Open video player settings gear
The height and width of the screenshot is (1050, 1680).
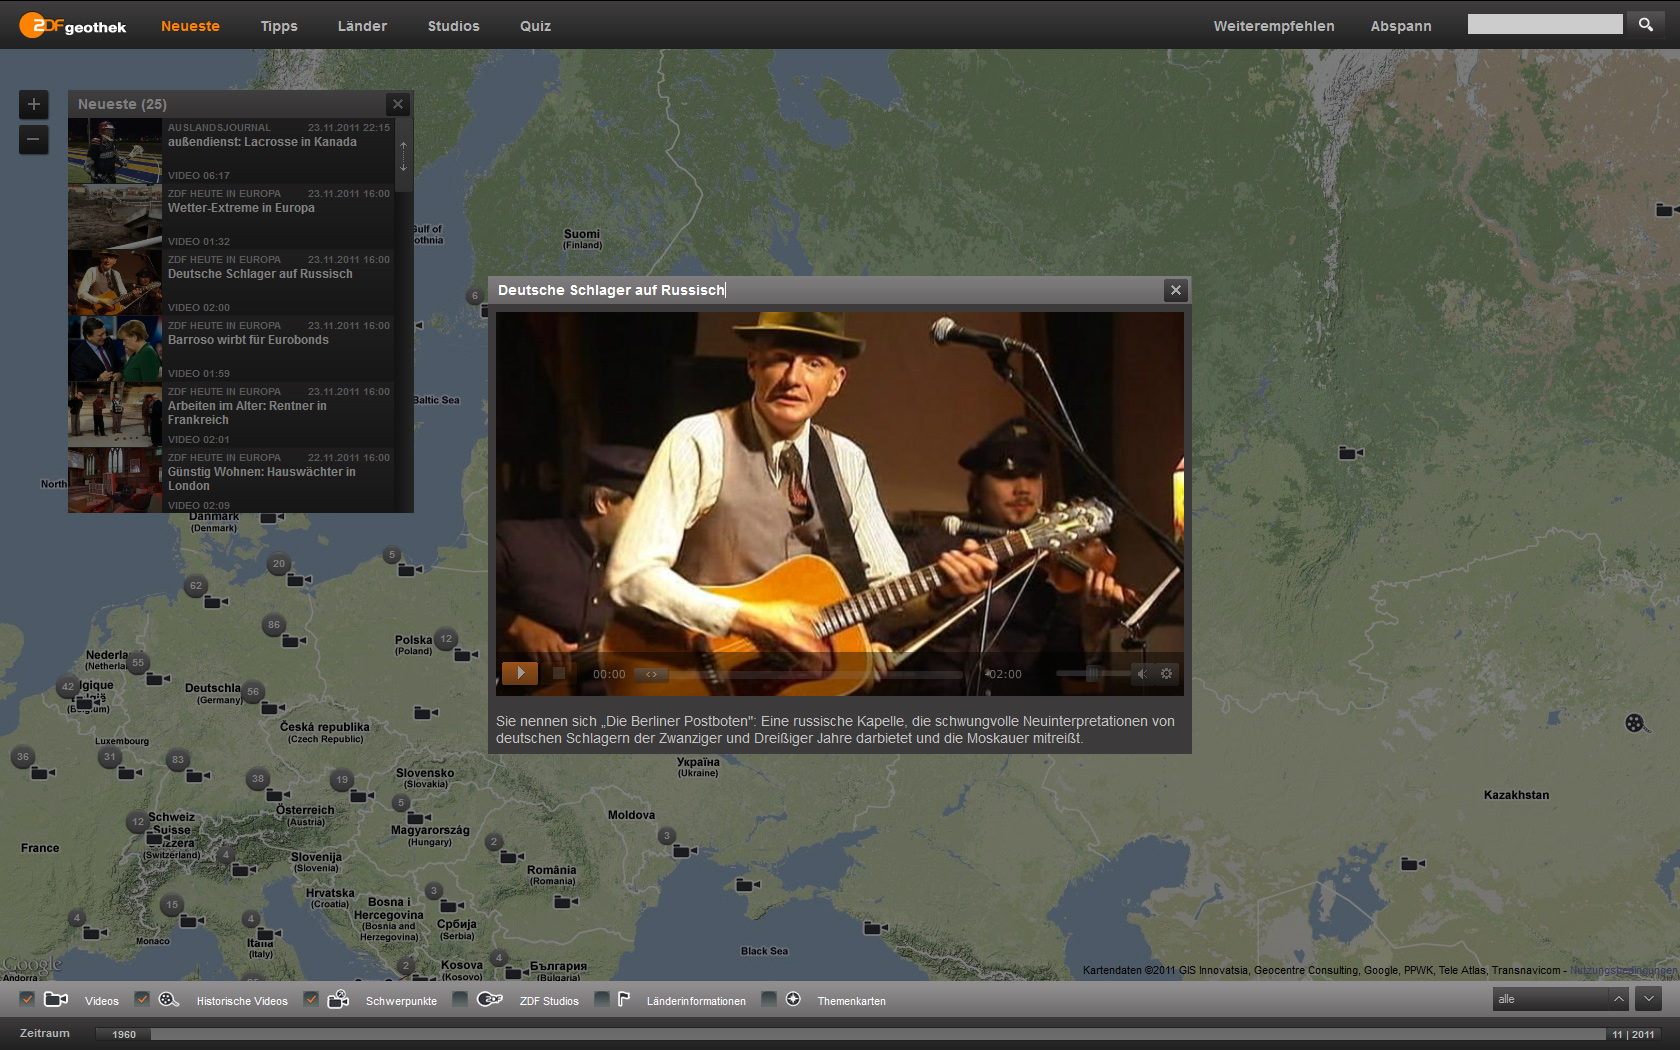(x=1166, y=674)
